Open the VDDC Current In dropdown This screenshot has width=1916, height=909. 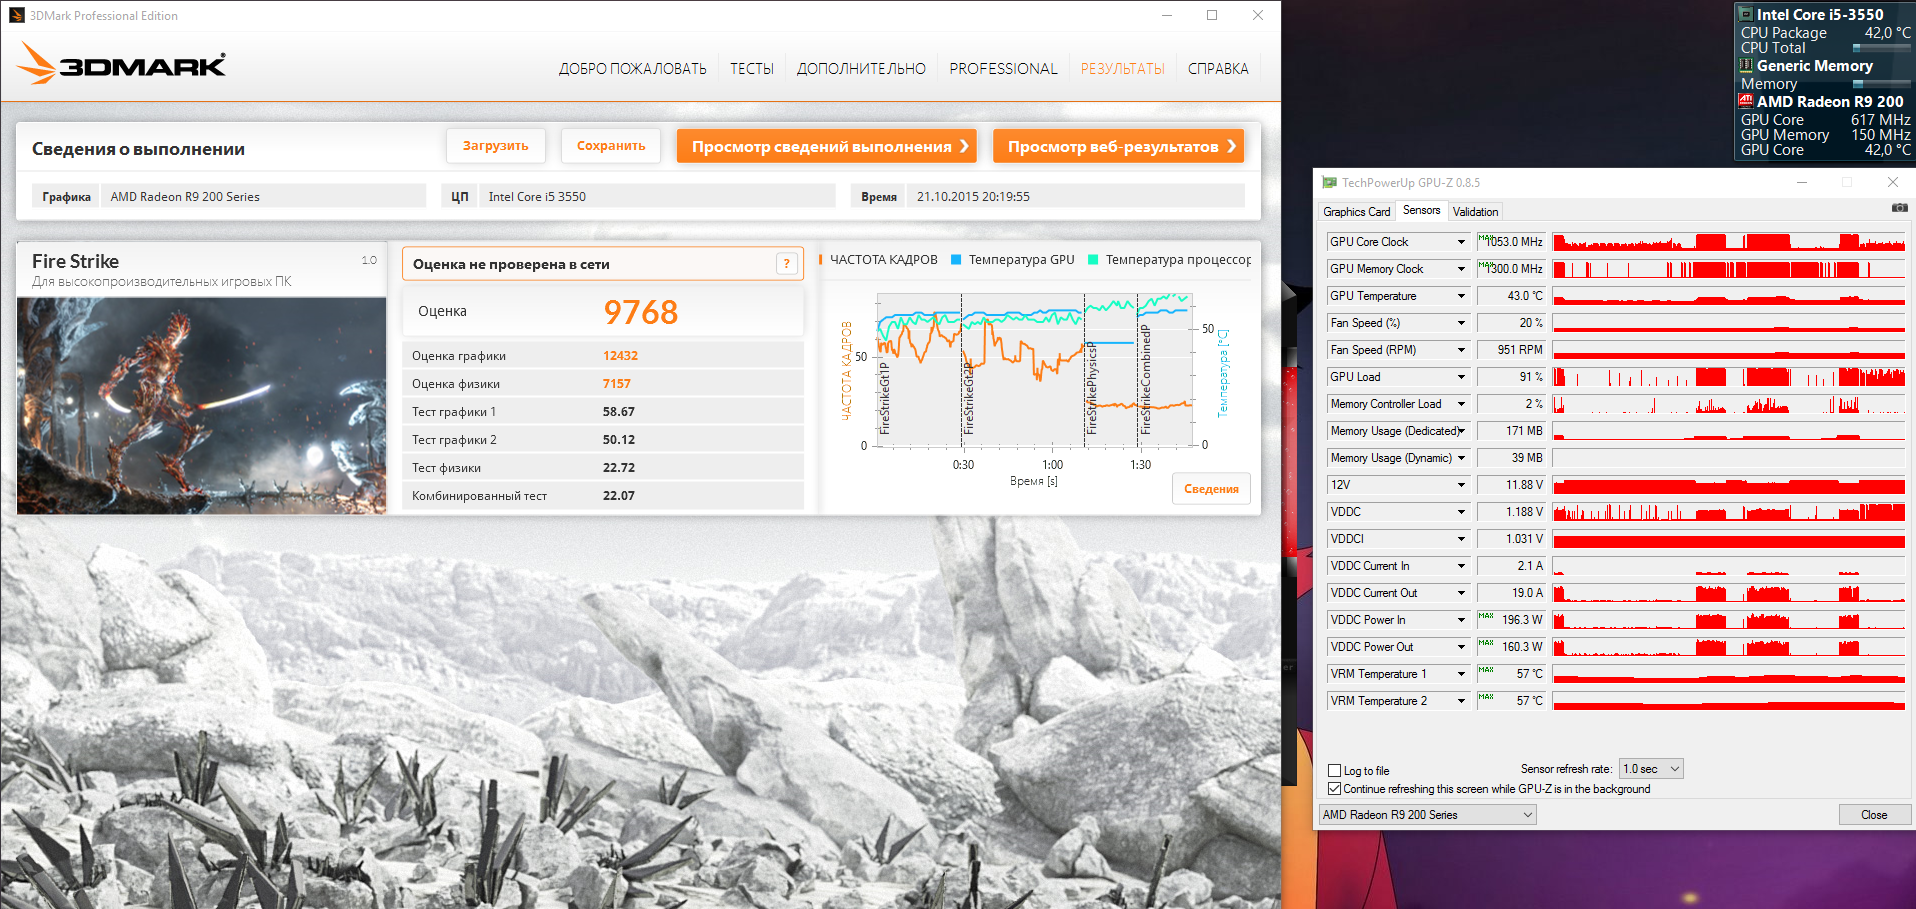(x=1461, y=566)
